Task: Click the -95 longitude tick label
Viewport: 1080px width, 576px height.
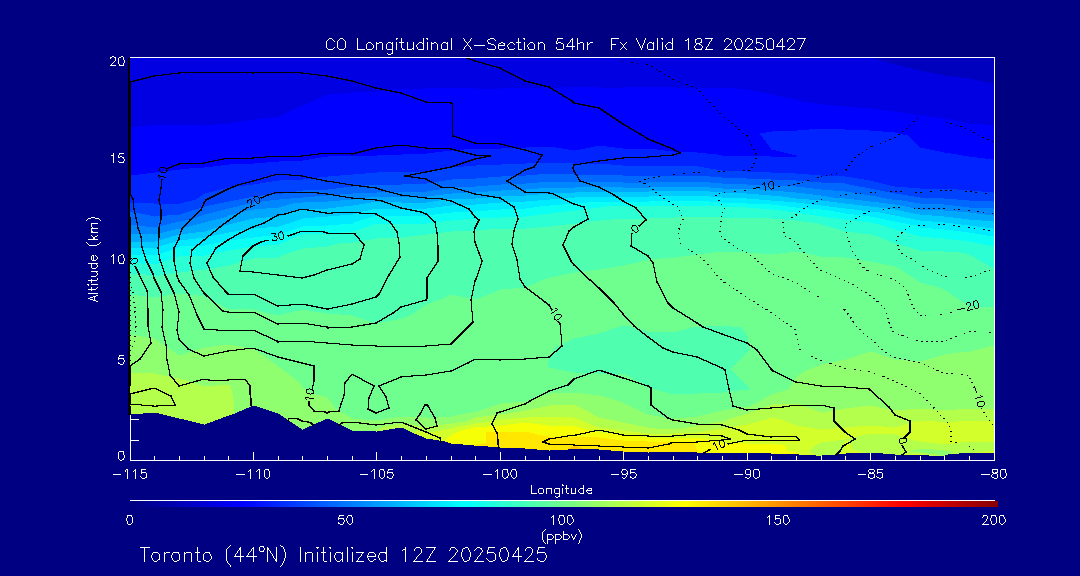Action: click(623, 474)
